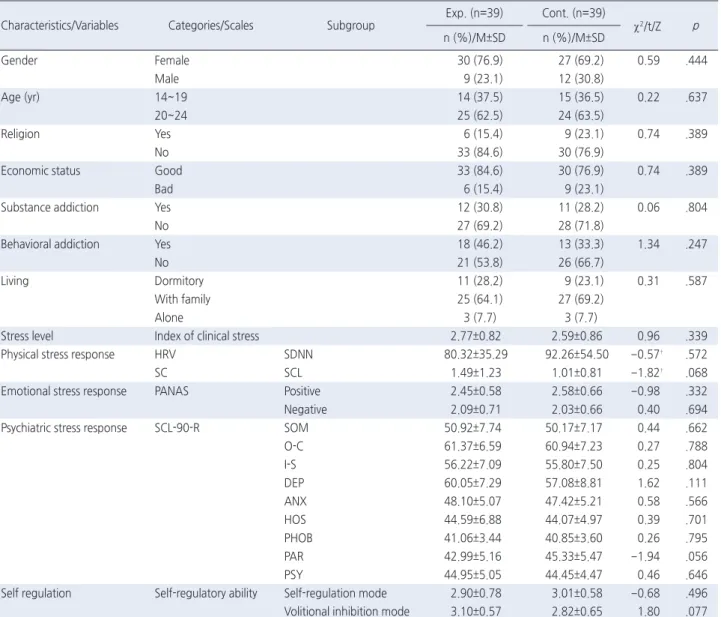Select the Gender row label

(x=19, y=60)
